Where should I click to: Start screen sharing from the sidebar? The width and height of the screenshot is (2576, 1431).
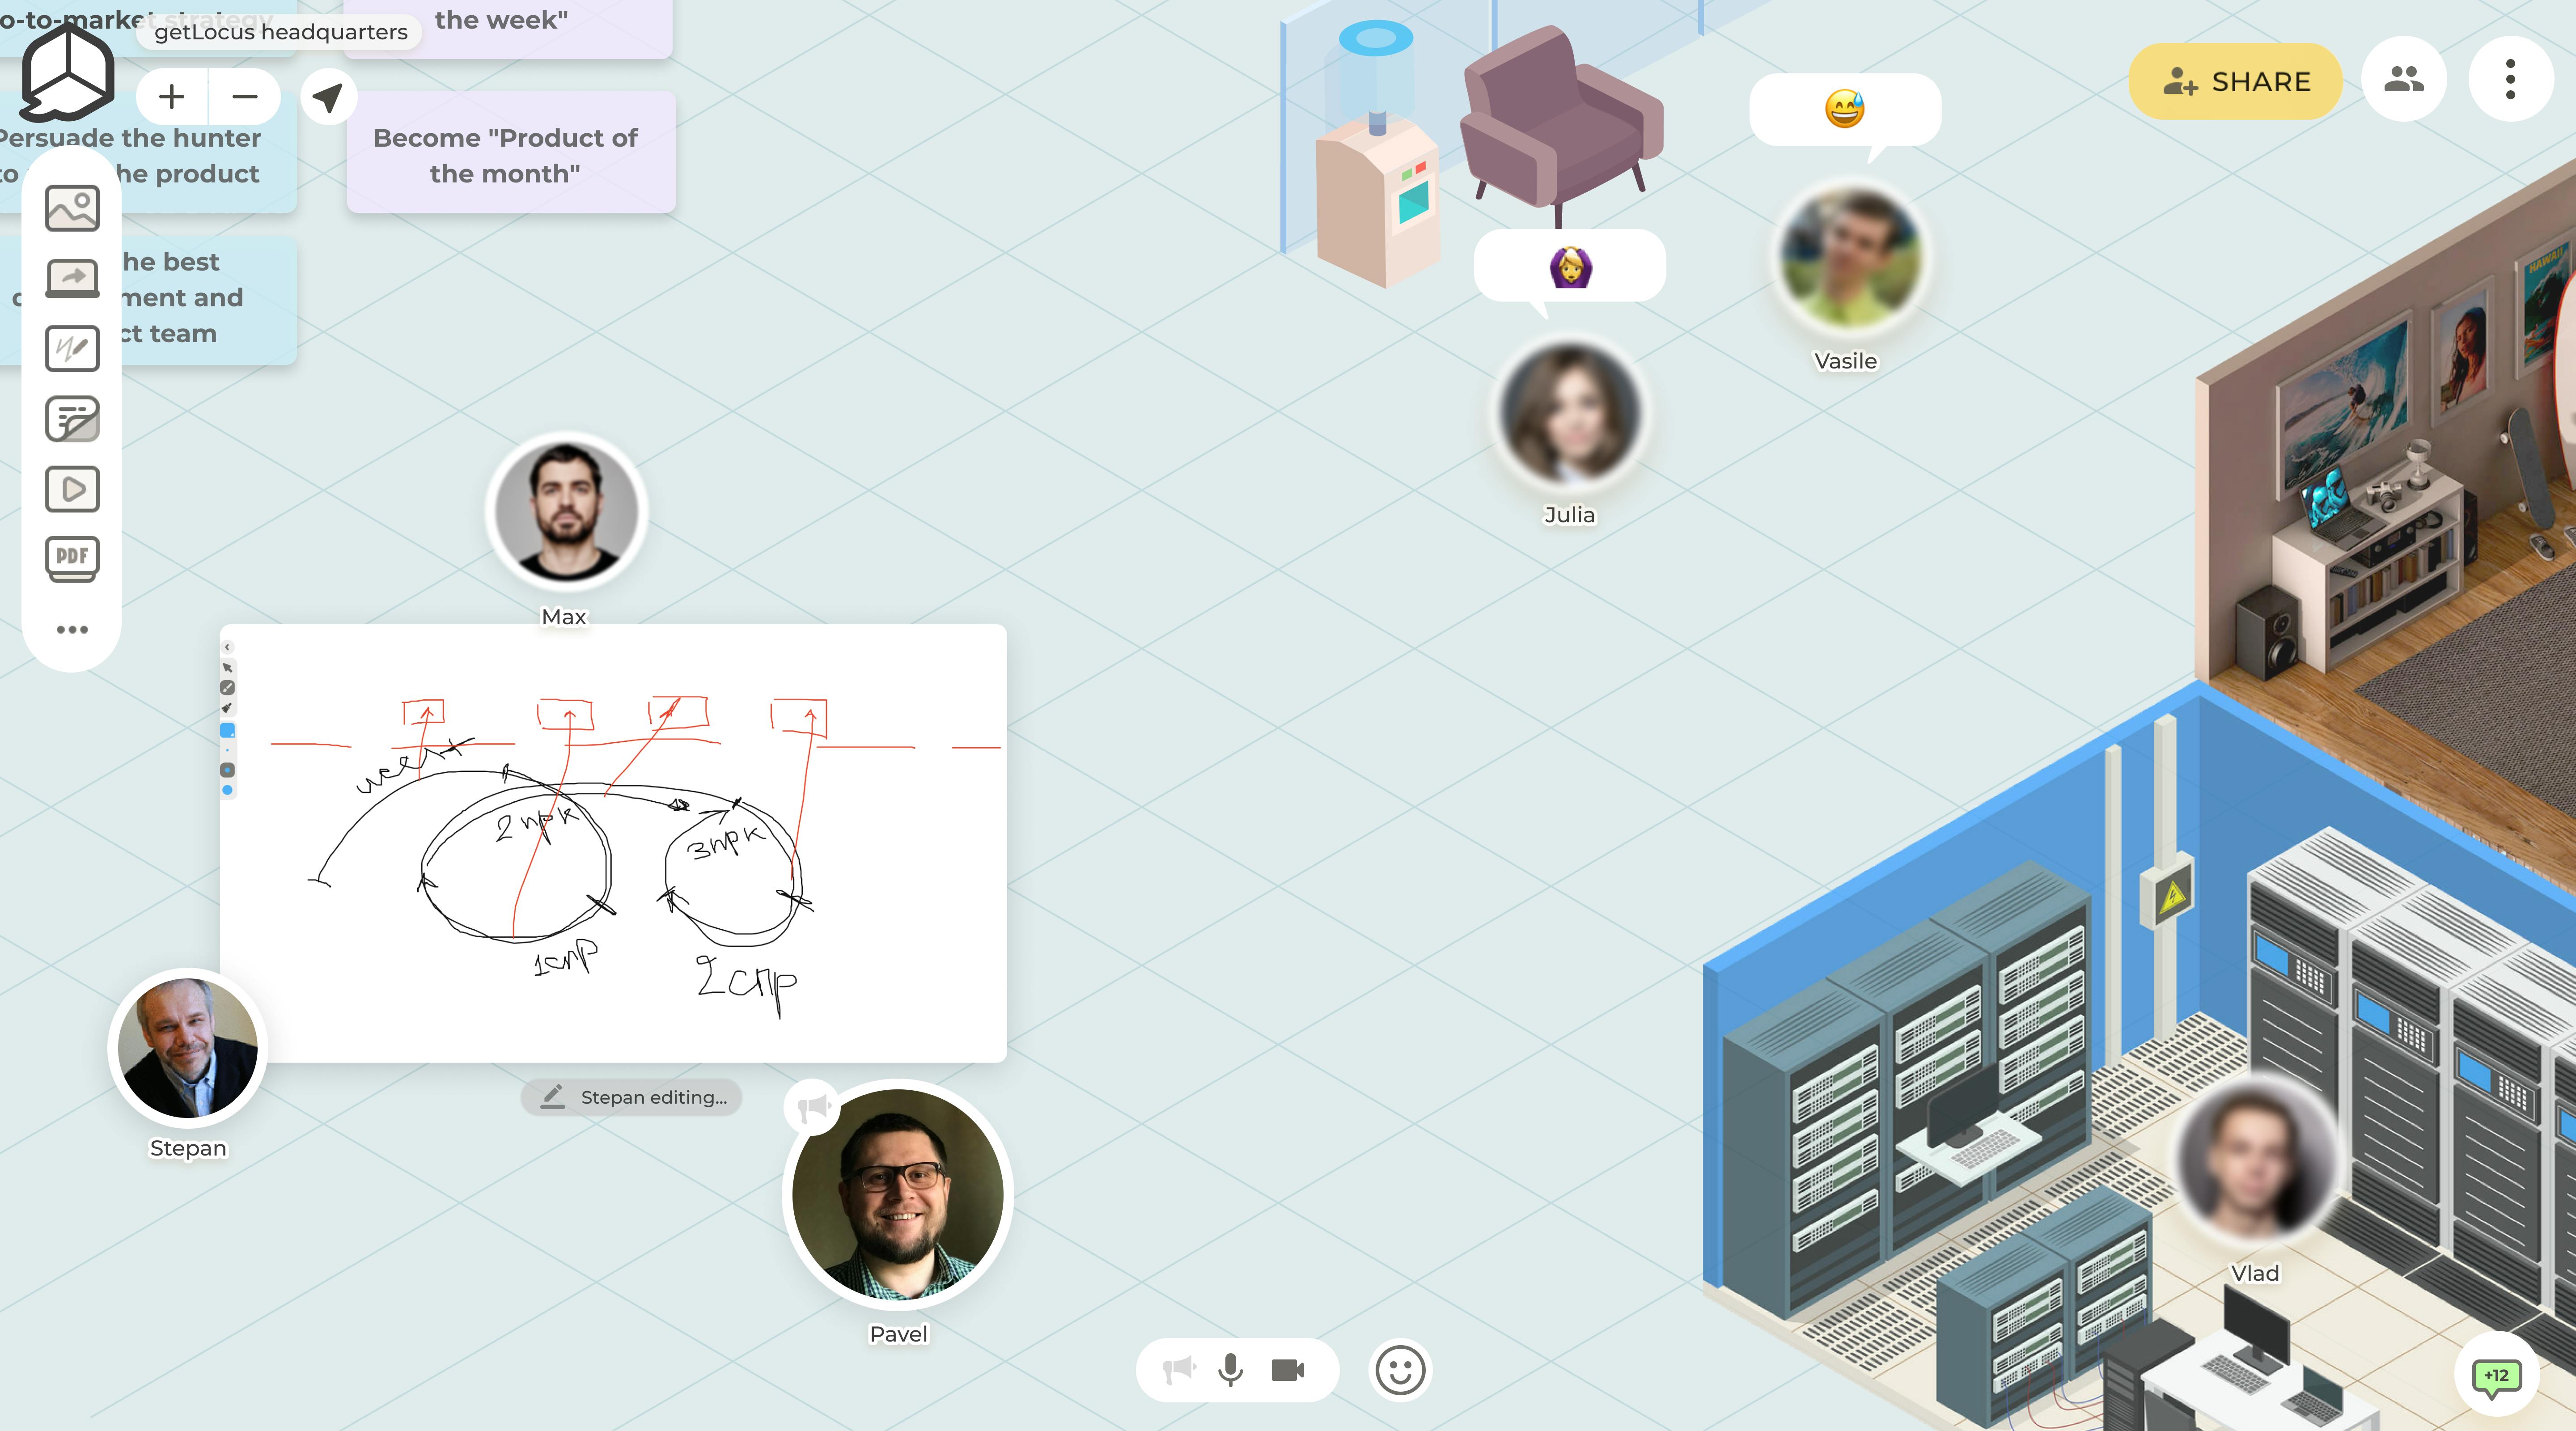pyautogui.click(x=72, y=278)
